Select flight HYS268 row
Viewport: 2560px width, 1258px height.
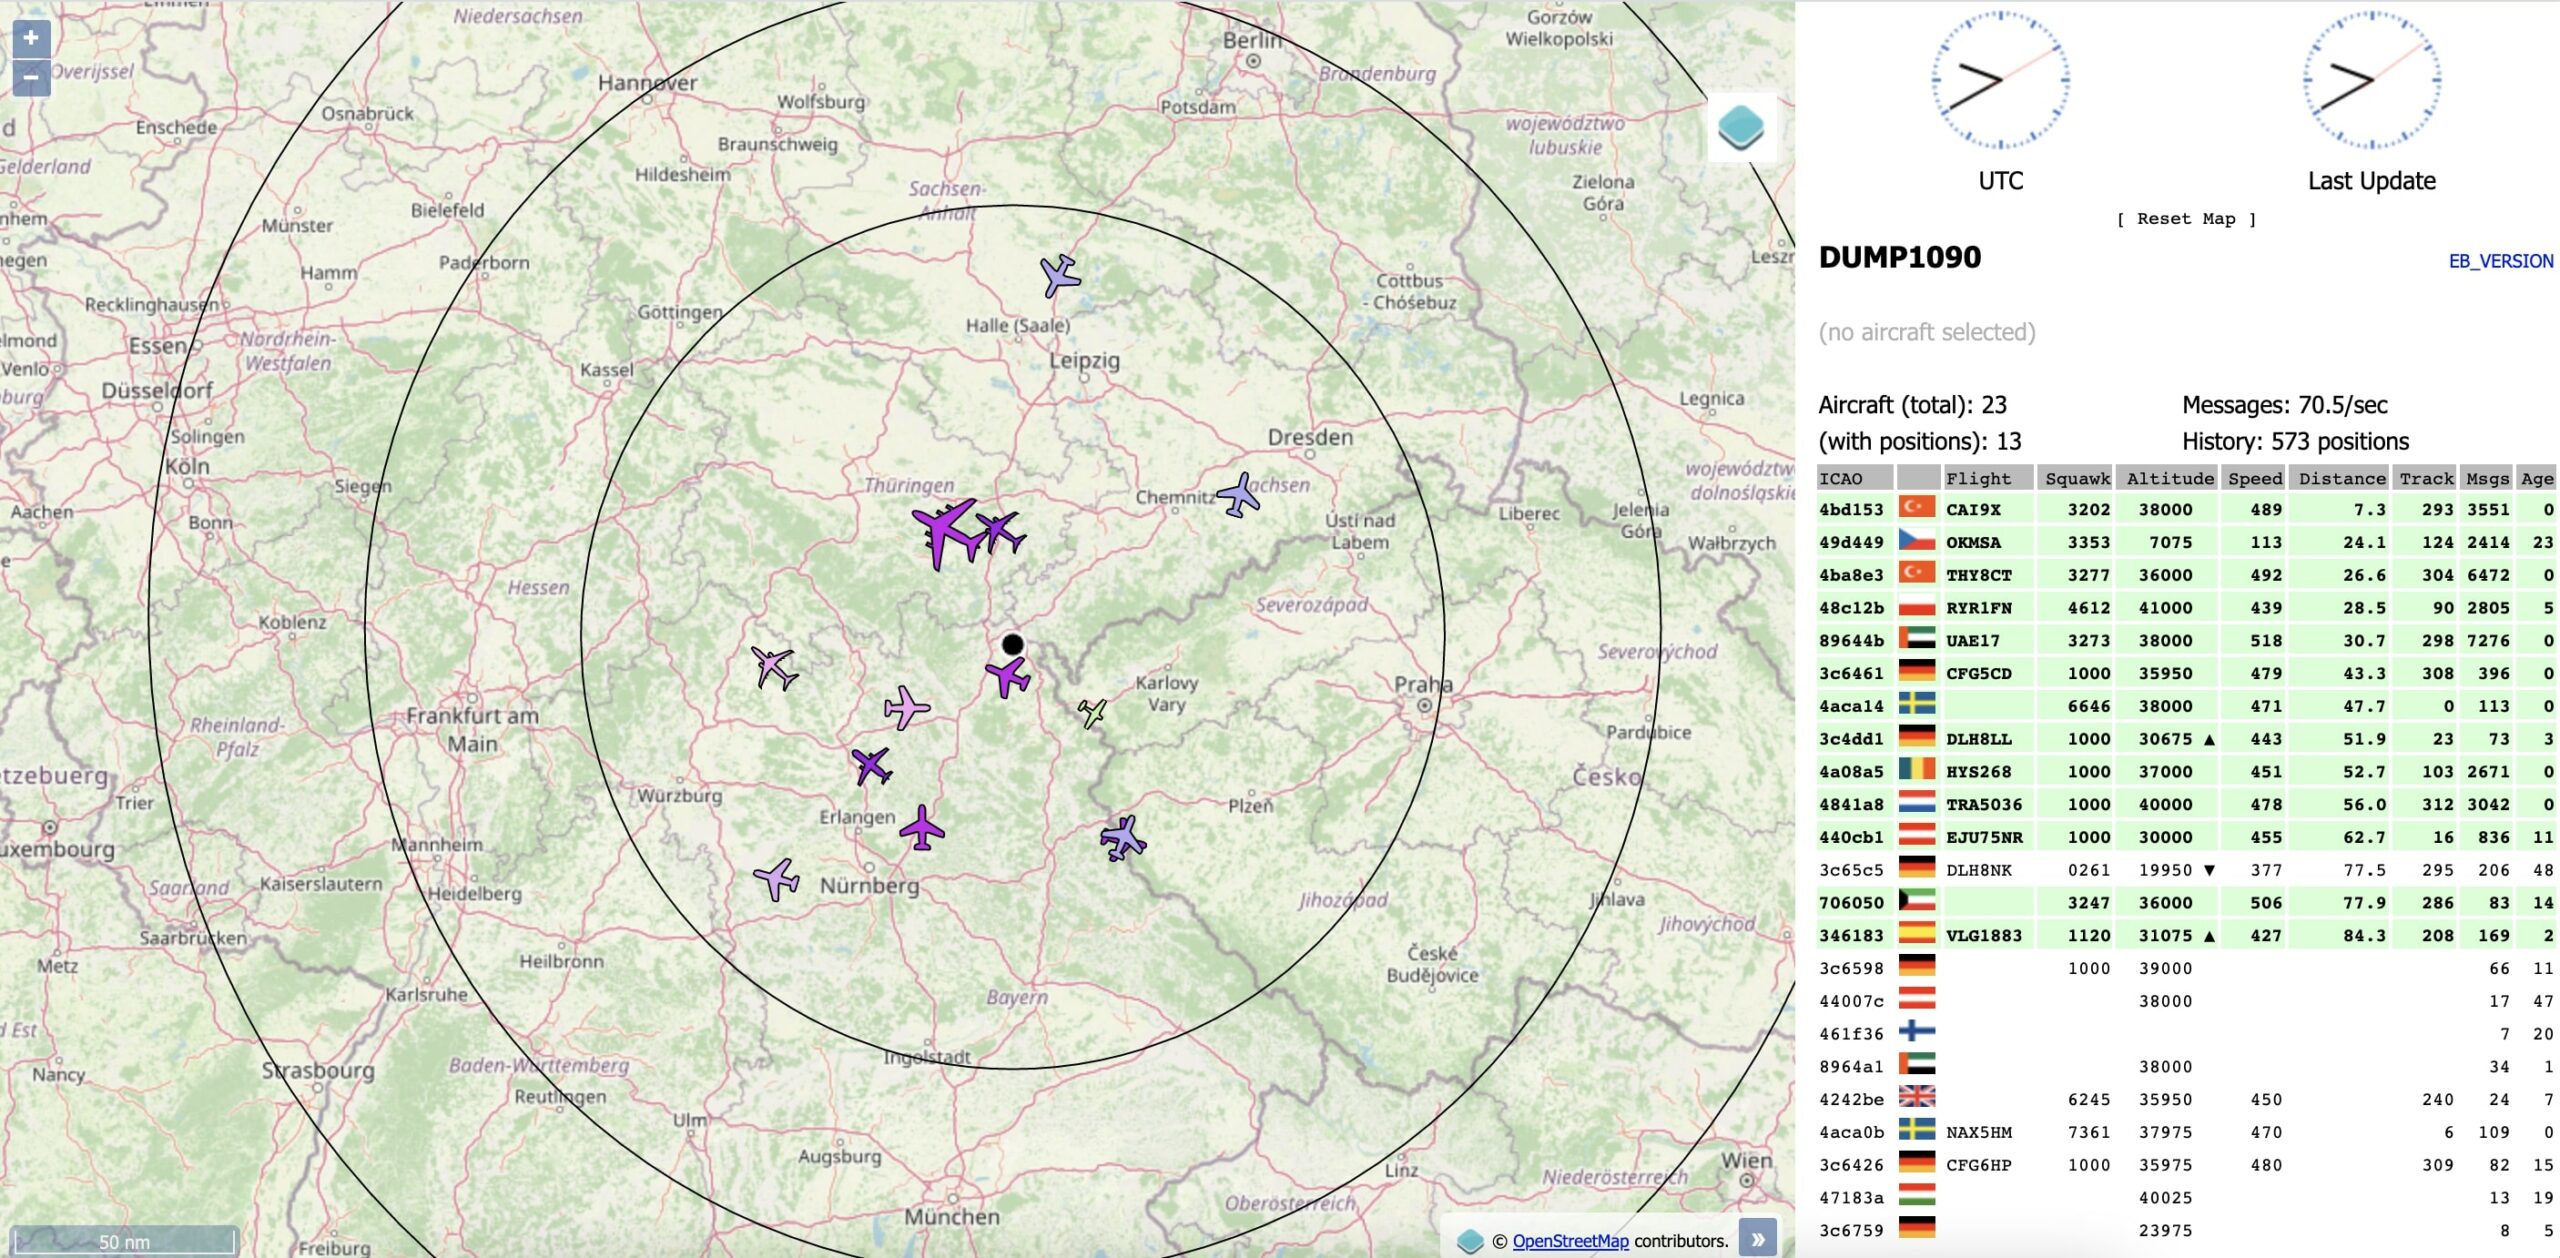[x=2186, y=771]
